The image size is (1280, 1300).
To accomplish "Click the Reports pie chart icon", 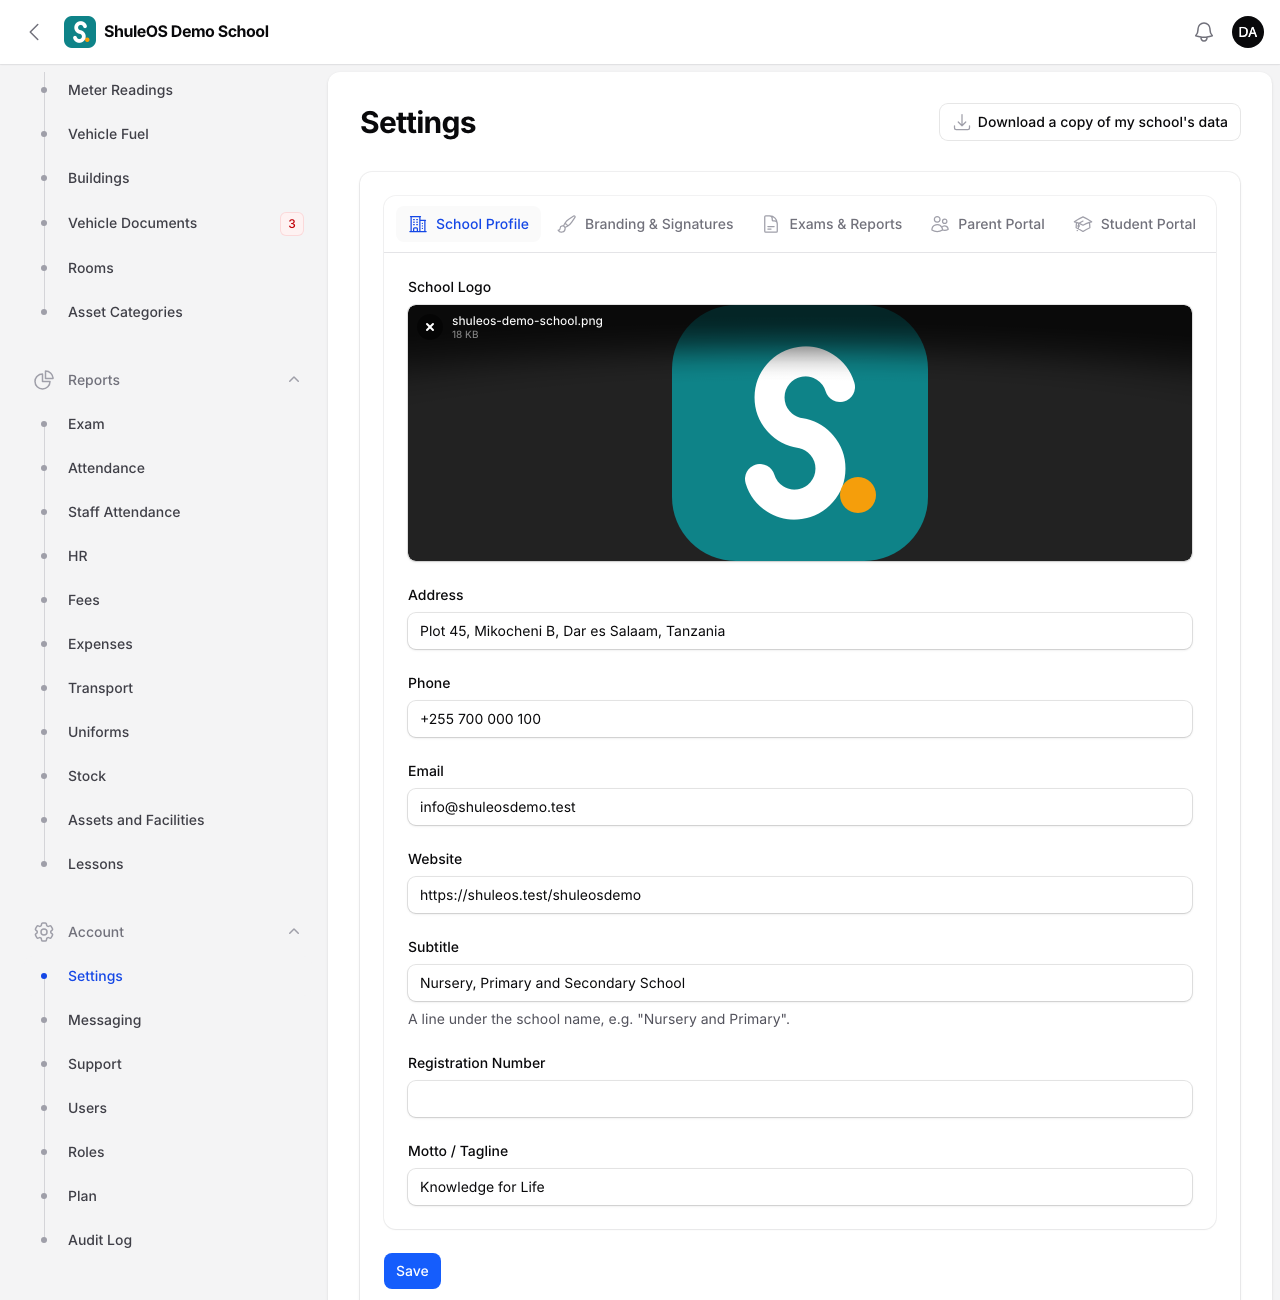I will click(44, 380).
